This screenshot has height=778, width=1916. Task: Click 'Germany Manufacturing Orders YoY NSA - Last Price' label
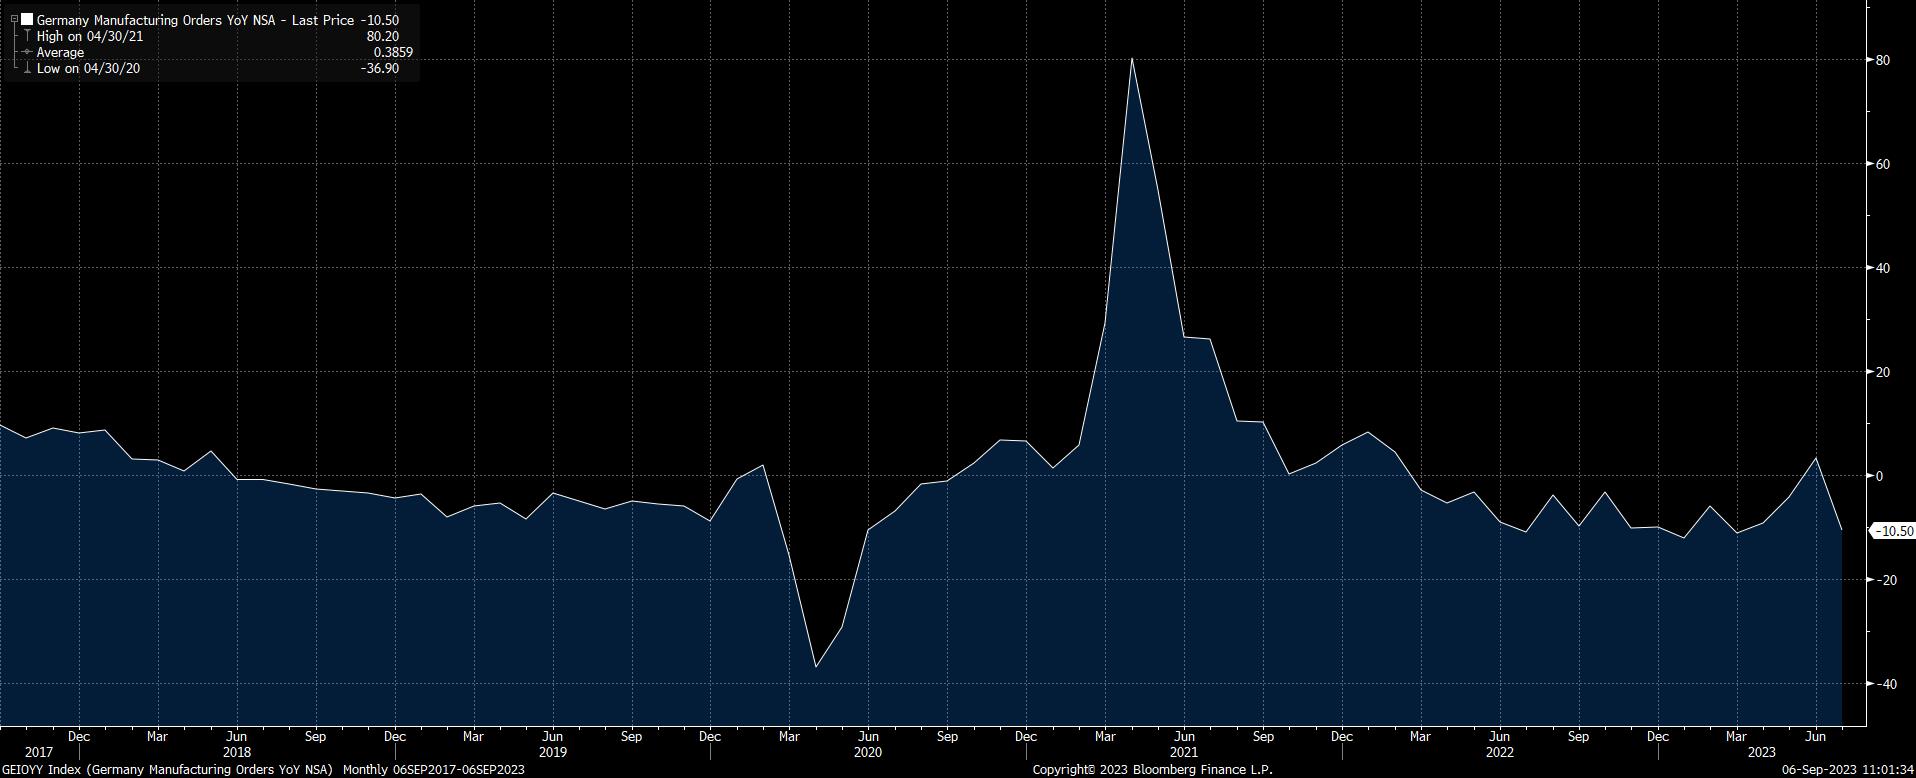195,20
